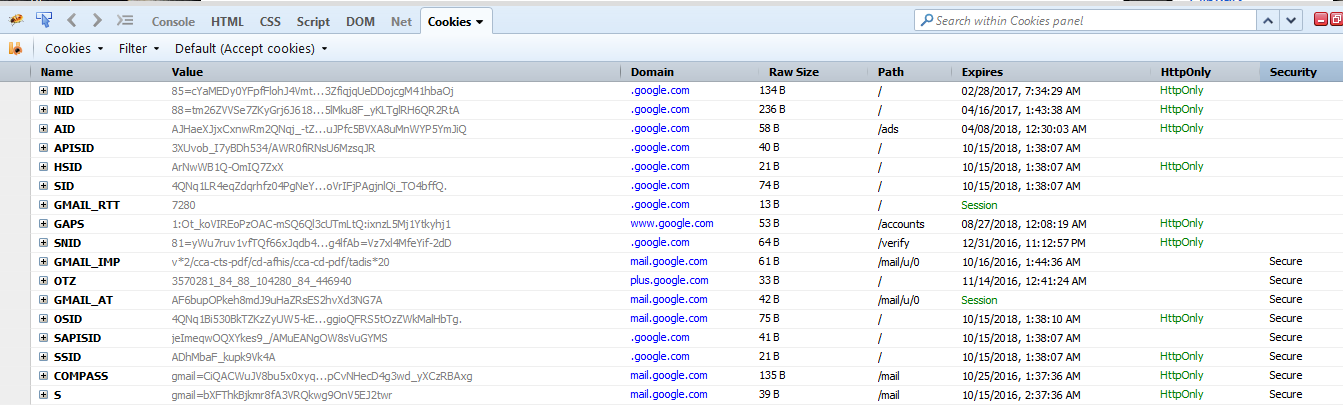Click the back navigation arrow
The height and width of the screenshot is (407, 1343).
pyautogui.click(x=72, y=20)
